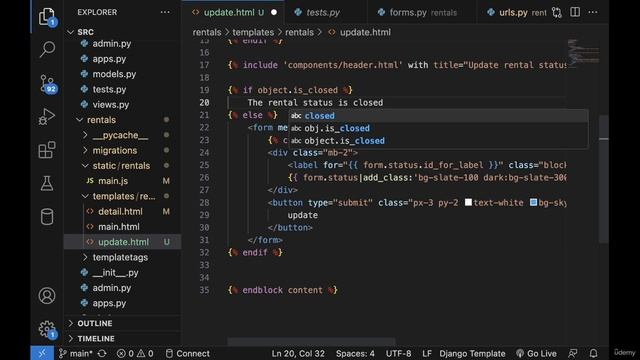Click the synchronize changes icon
The image size is (640, 360).
pyautogui.click(x=102, y=353)
